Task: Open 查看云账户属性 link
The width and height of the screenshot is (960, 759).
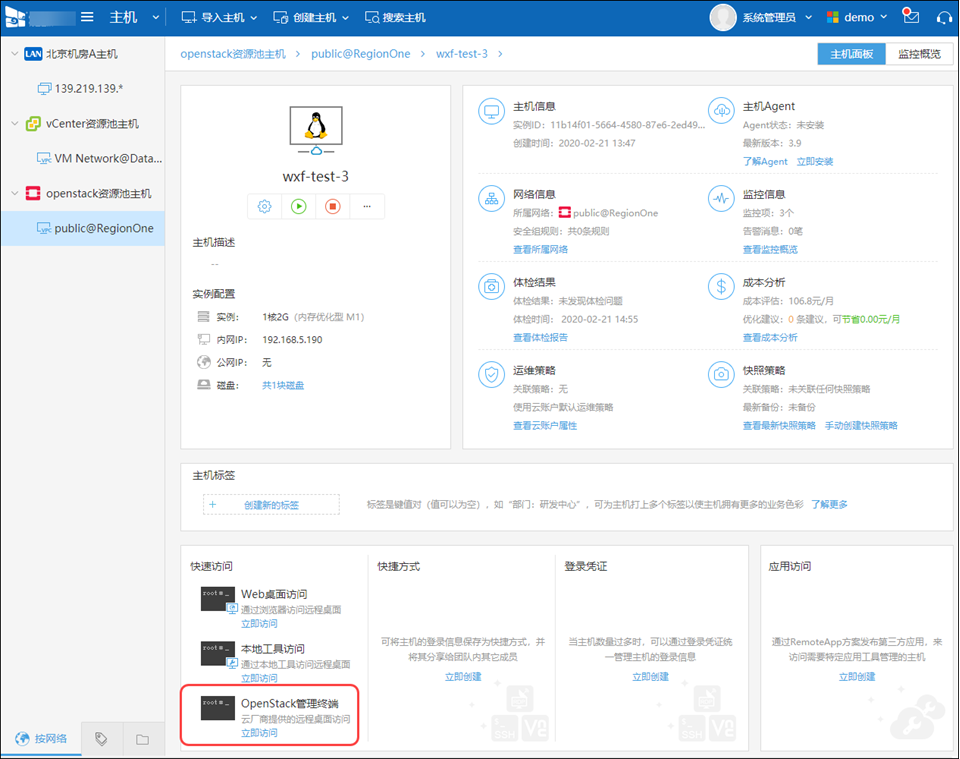Action: (545, 425)
